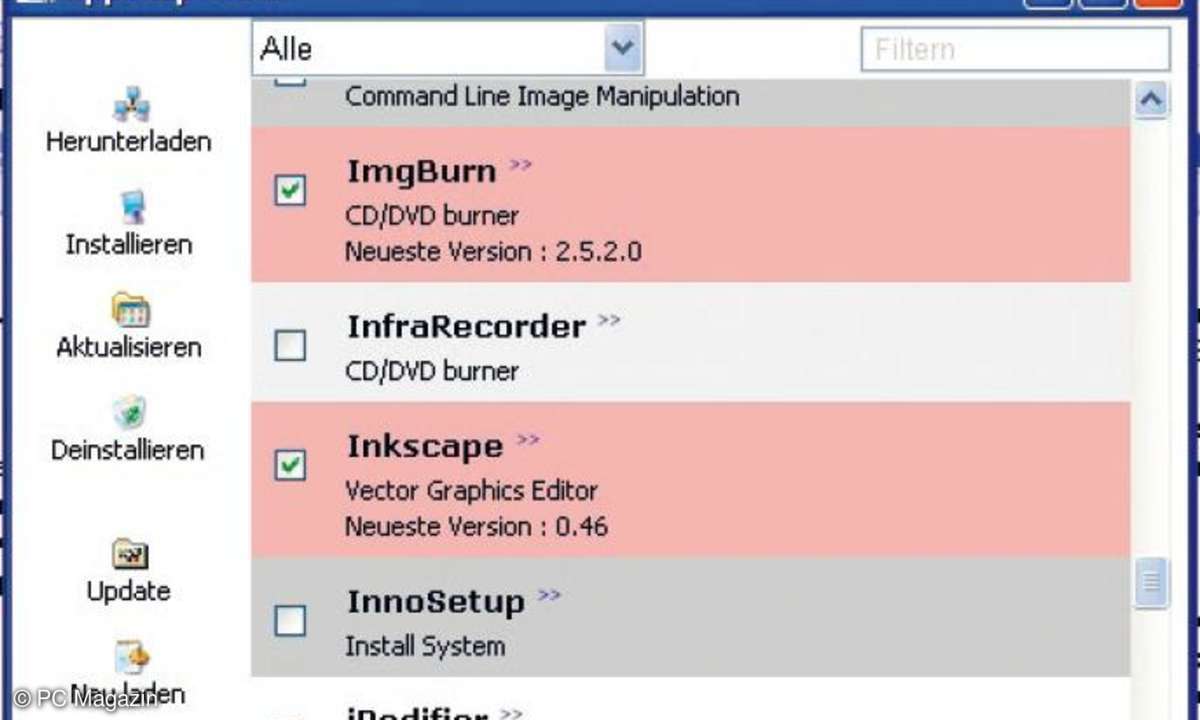
Task: Click the Herunterladen download icon
Action: coord(131,104)
